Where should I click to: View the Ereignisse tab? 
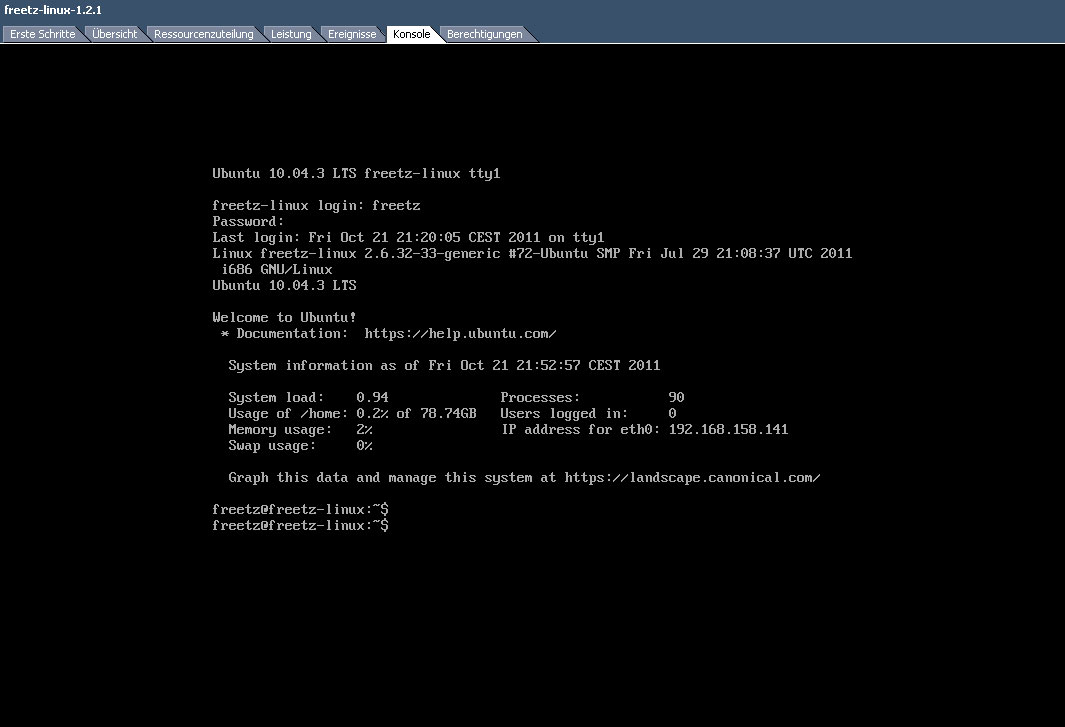click(x=352, y=34)
